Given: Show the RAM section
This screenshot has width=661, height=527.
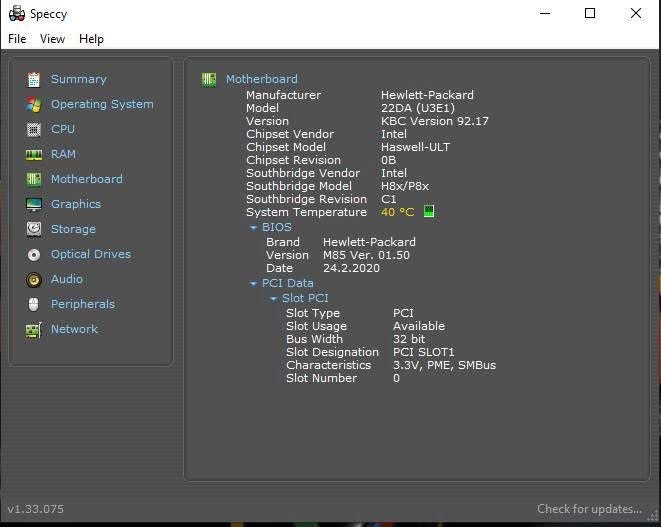Looking at the screenshot, I should [63, 154].
